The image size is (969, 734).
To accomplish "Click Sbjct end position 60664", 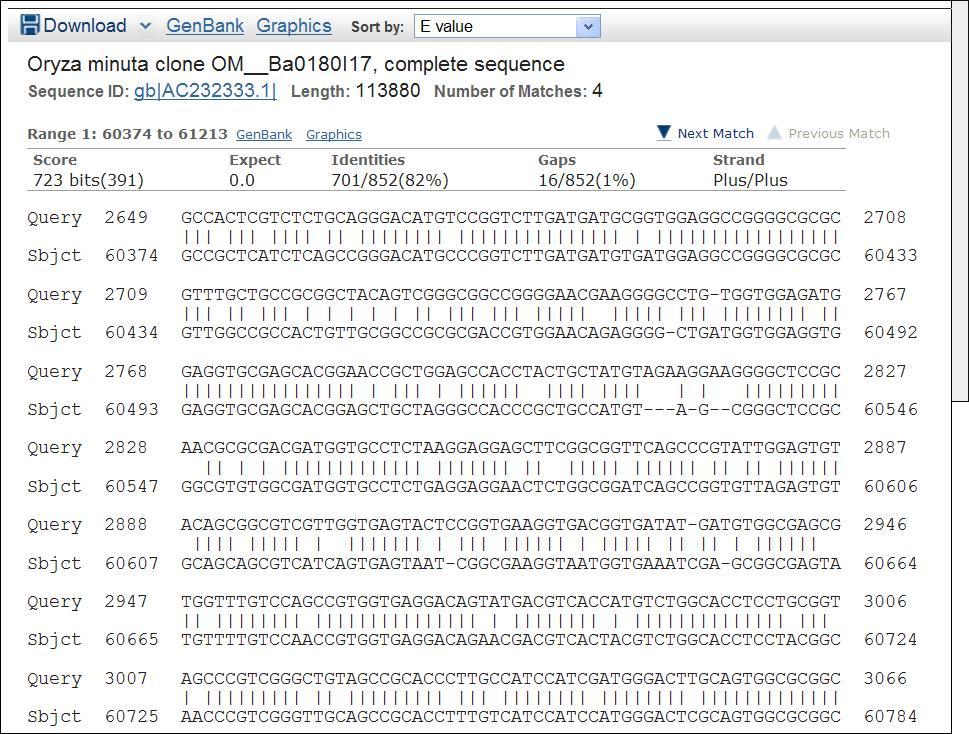I will [891, 563].
